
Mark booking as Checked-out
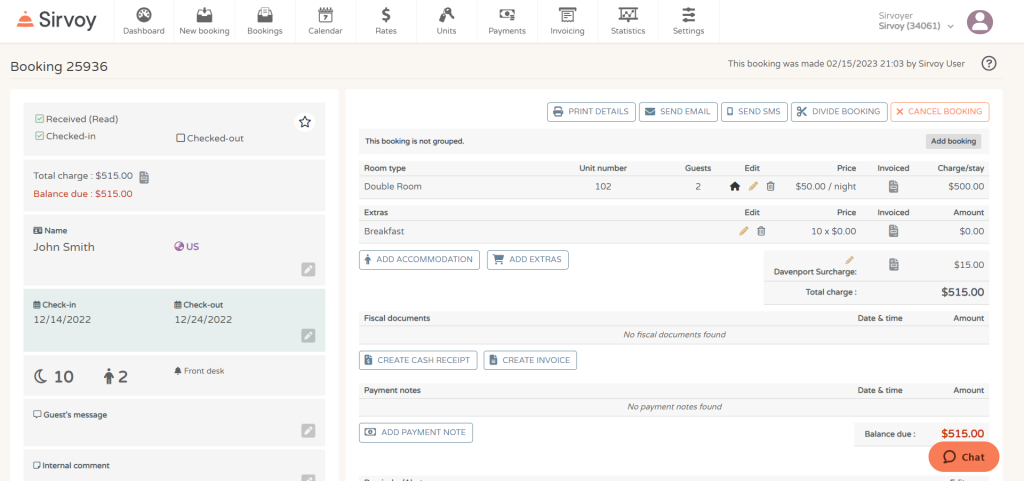tap(181, 138)
